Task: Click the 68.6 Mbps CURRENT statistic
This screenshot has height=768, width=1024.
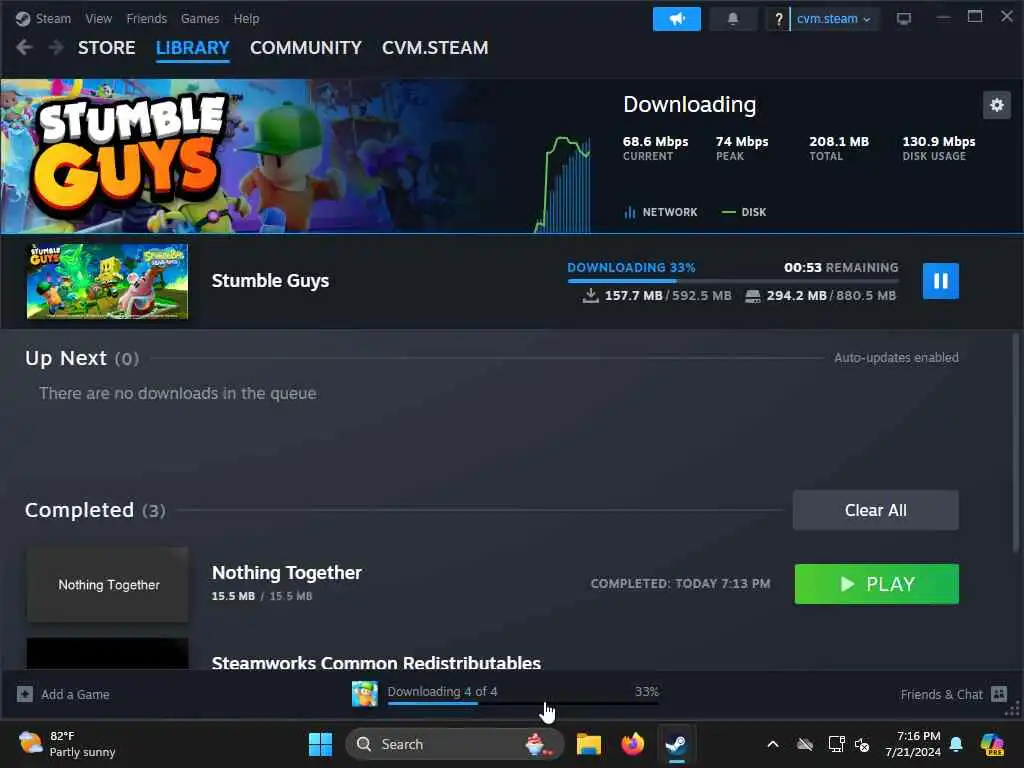Action: pyautogui.click(x=655, y=148)
